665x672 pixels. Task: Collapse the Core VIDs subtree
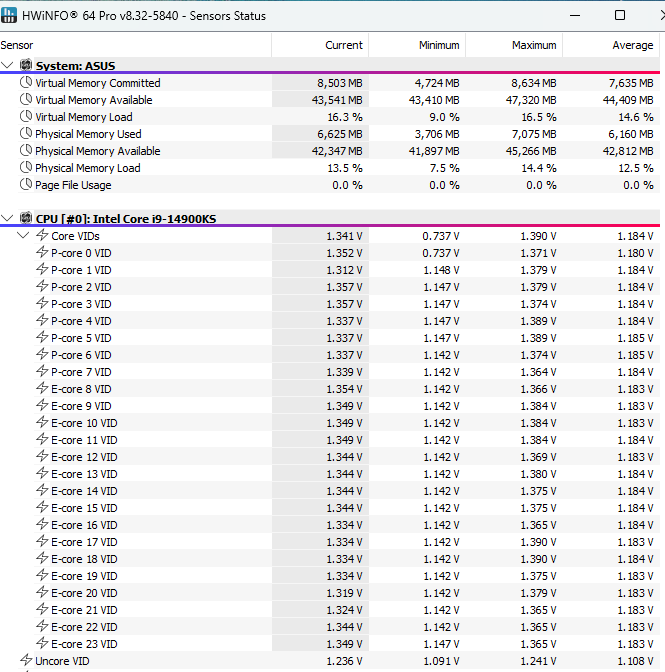[23, 235]
